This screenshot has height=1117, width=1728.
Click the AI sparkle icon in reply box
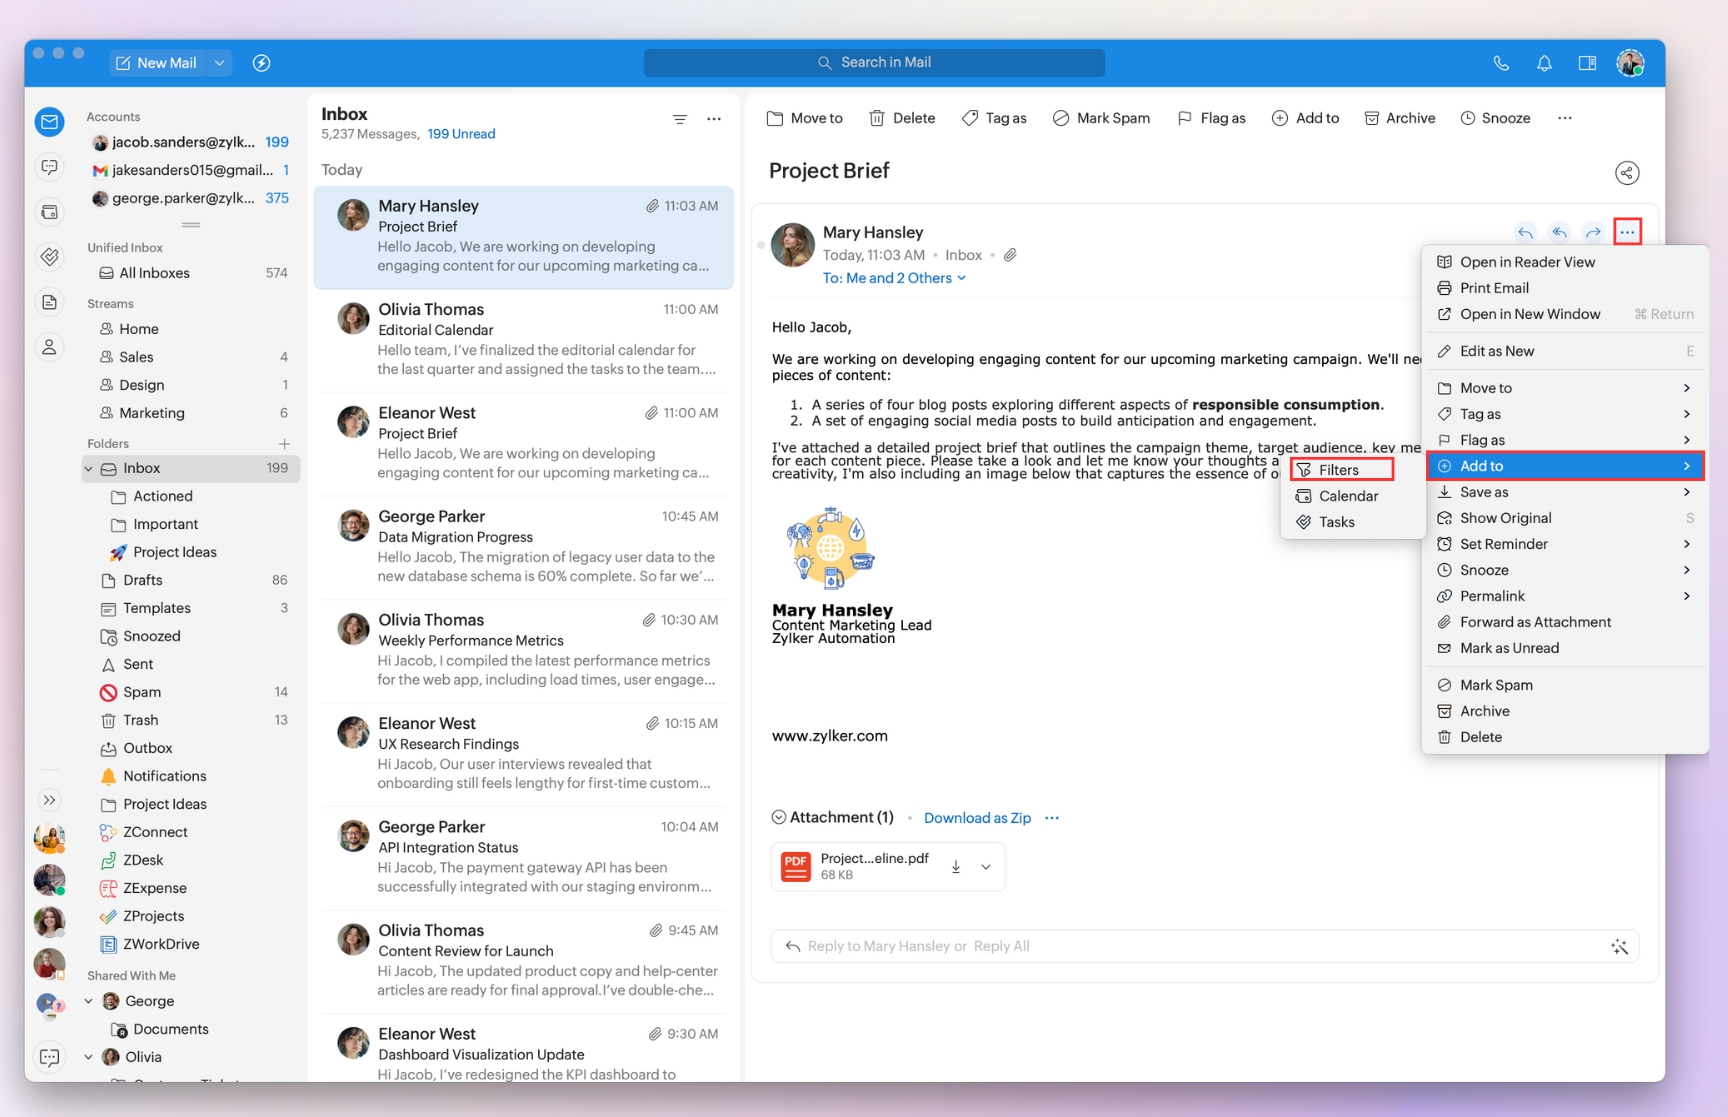1619,946
